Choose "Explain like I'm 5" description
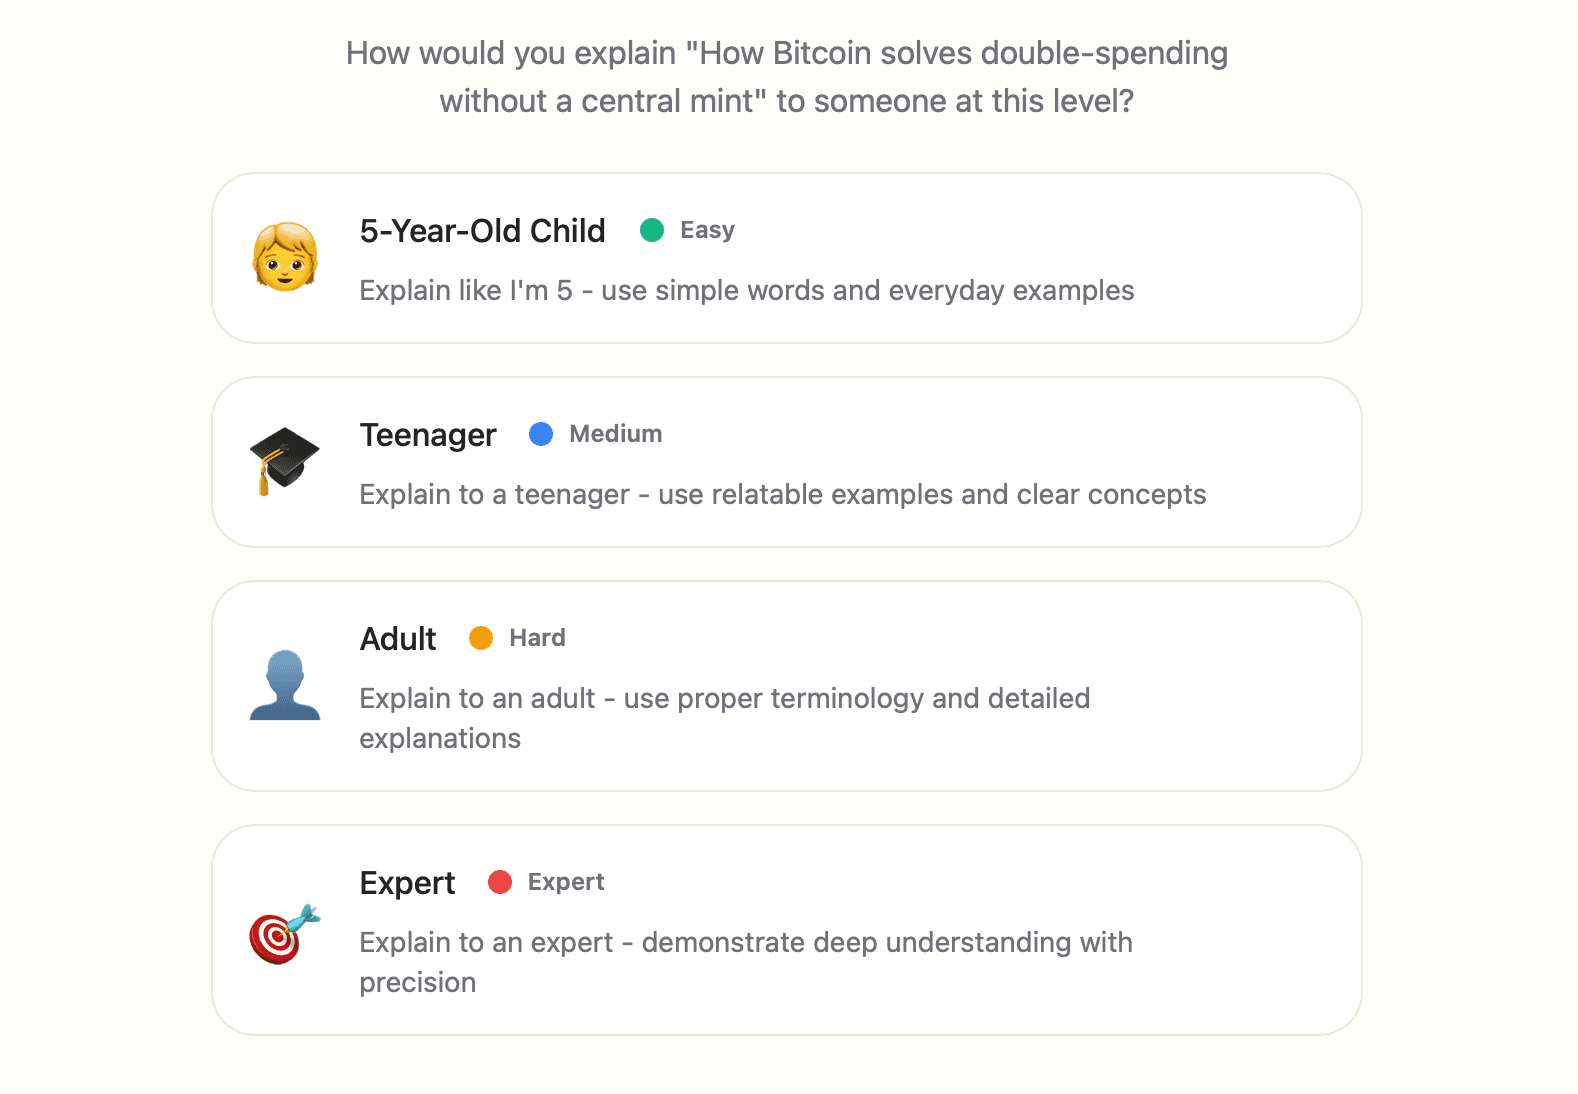Viewport: 1578px width, 1094px height. pos(746,291)
